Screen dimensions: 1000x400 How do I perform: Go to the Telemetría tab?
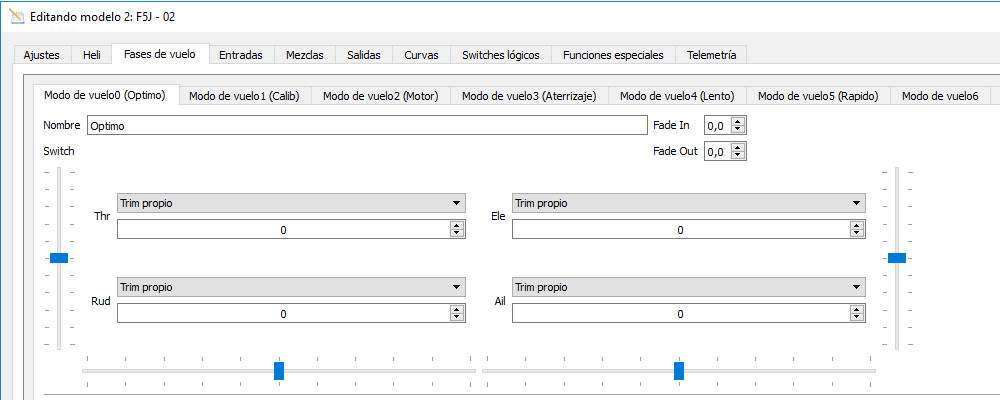(711, 55)
